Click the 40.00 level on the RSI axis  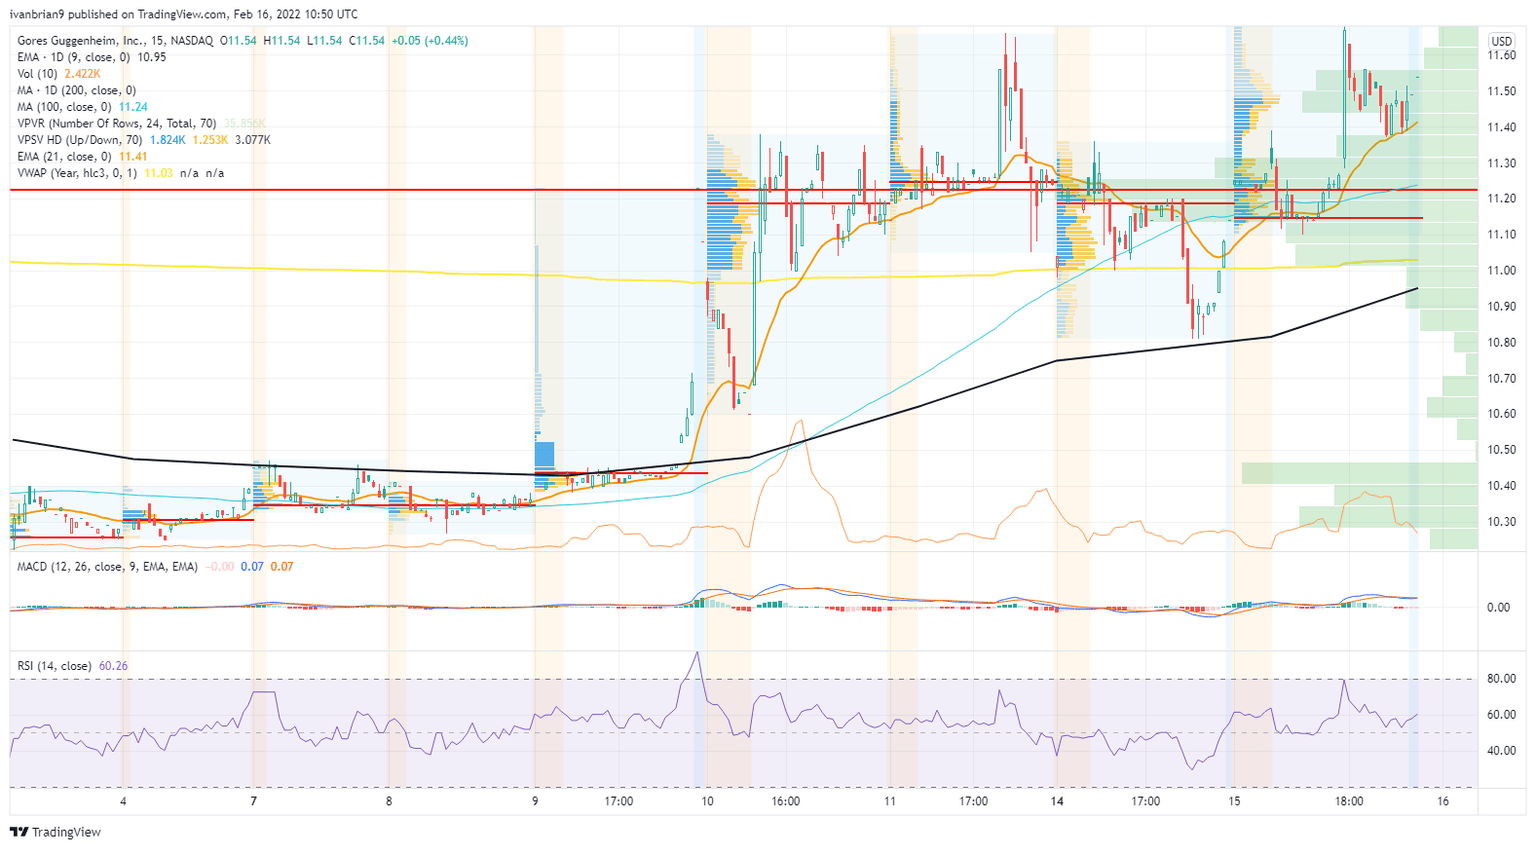[1501, 751]
